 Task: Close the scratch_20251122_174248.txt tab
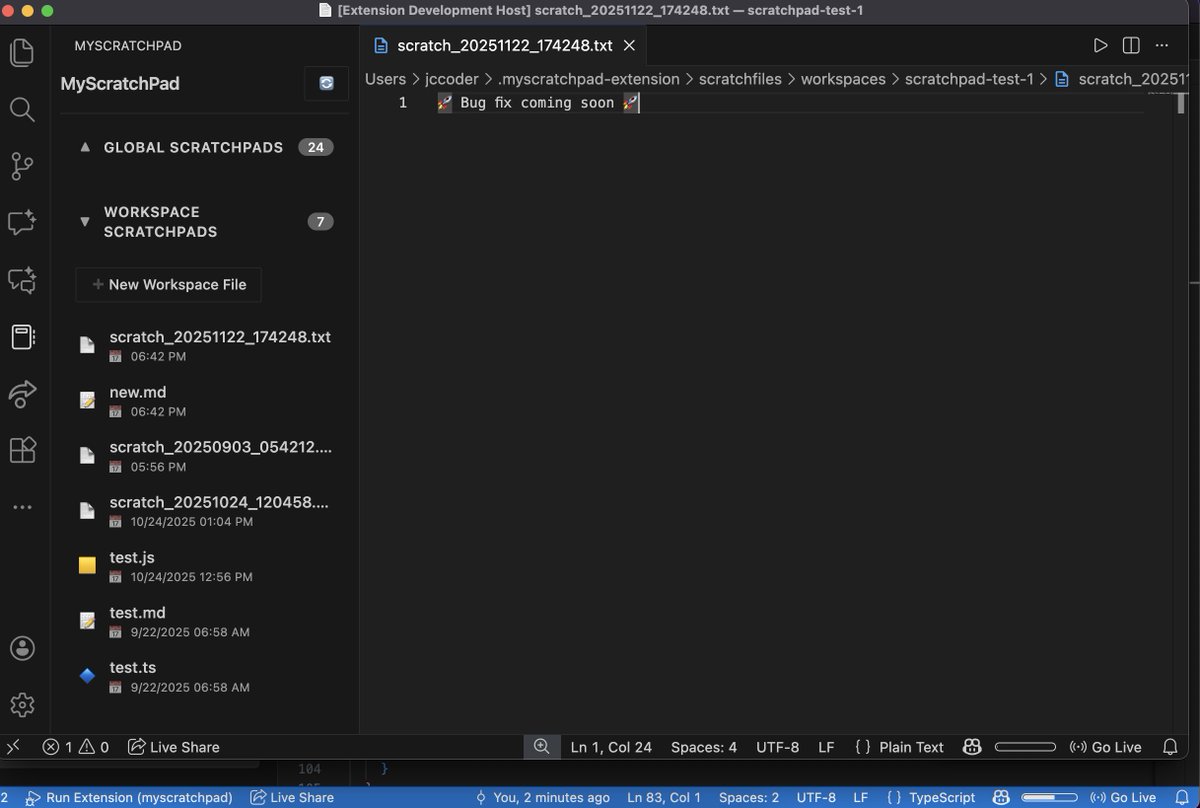[630, 45]
